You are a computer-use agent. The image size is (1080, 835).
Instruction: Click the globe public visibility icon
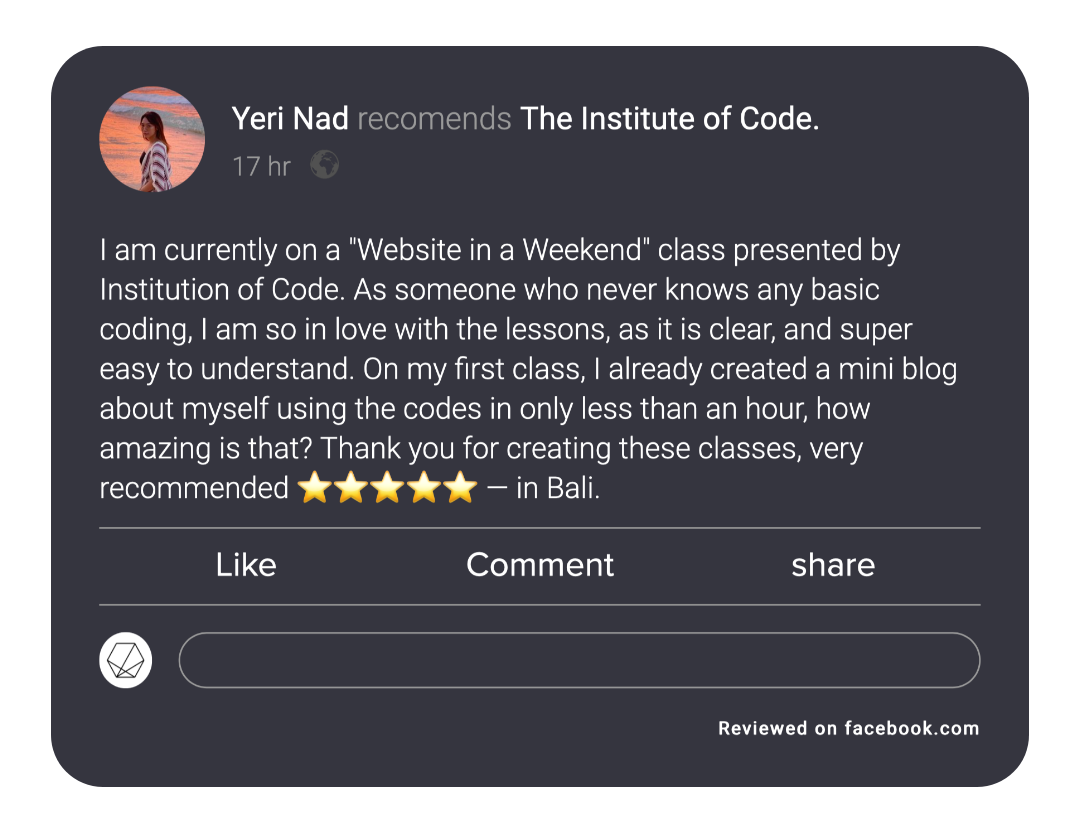pyautogui.click(x=324, y=165)
